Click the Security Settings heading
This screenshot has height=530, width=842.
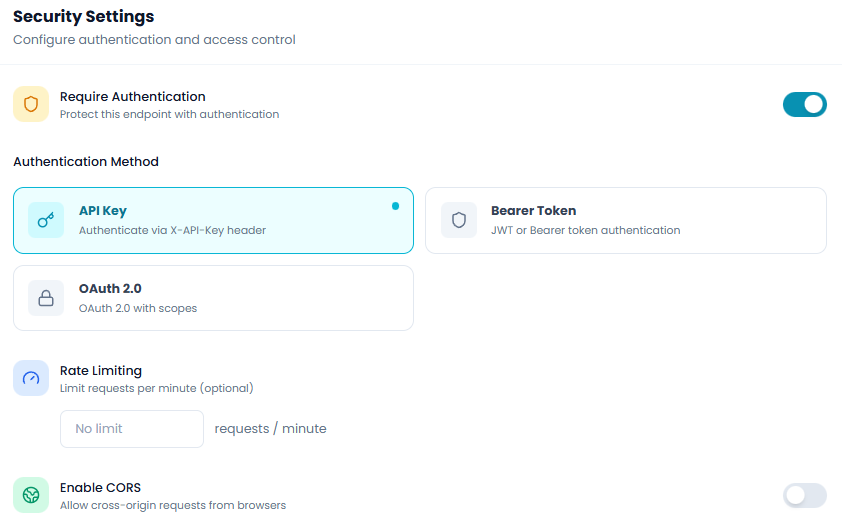[x=84, y=17]
